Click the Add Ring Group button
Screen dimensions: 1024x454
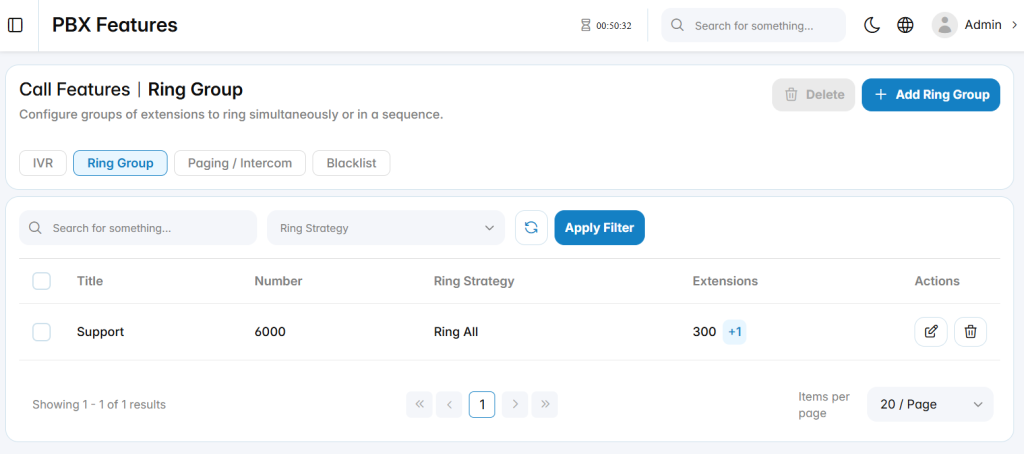(x=931, y=95)
